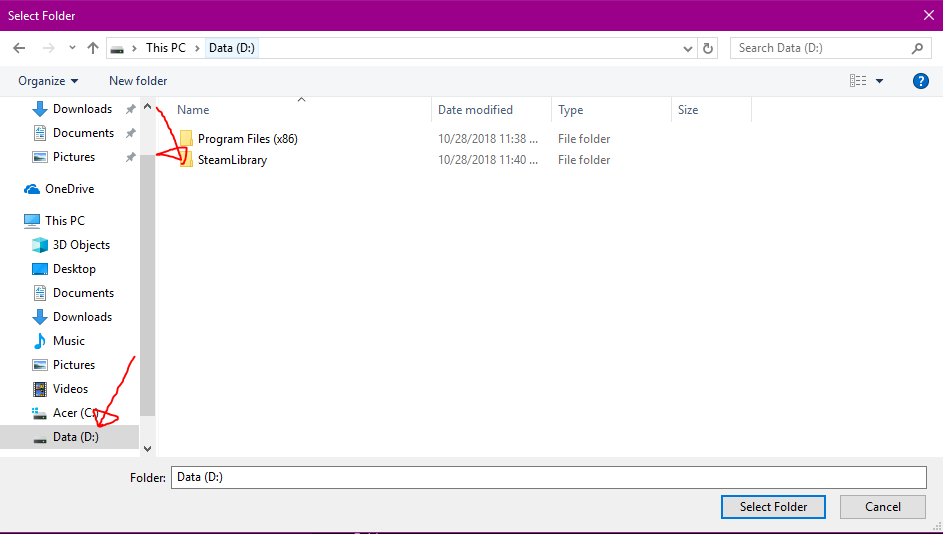The height and width of the screenshot is (534, 943).
Task: Open Videos under This PC
Action: [61, 389]
